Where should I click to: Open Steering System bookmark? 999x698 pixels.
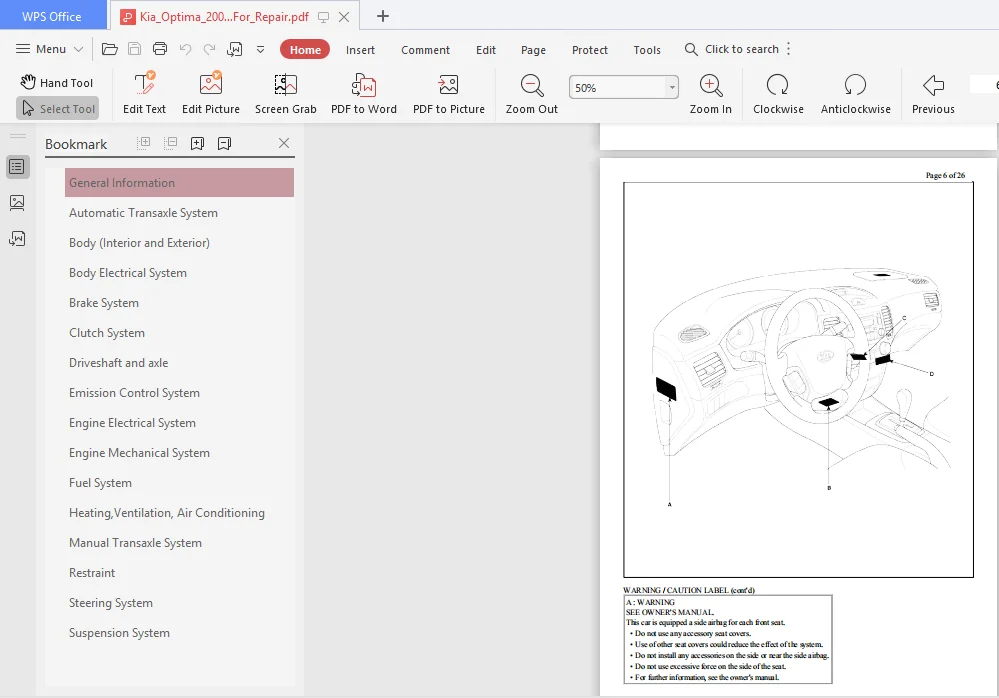111,602
